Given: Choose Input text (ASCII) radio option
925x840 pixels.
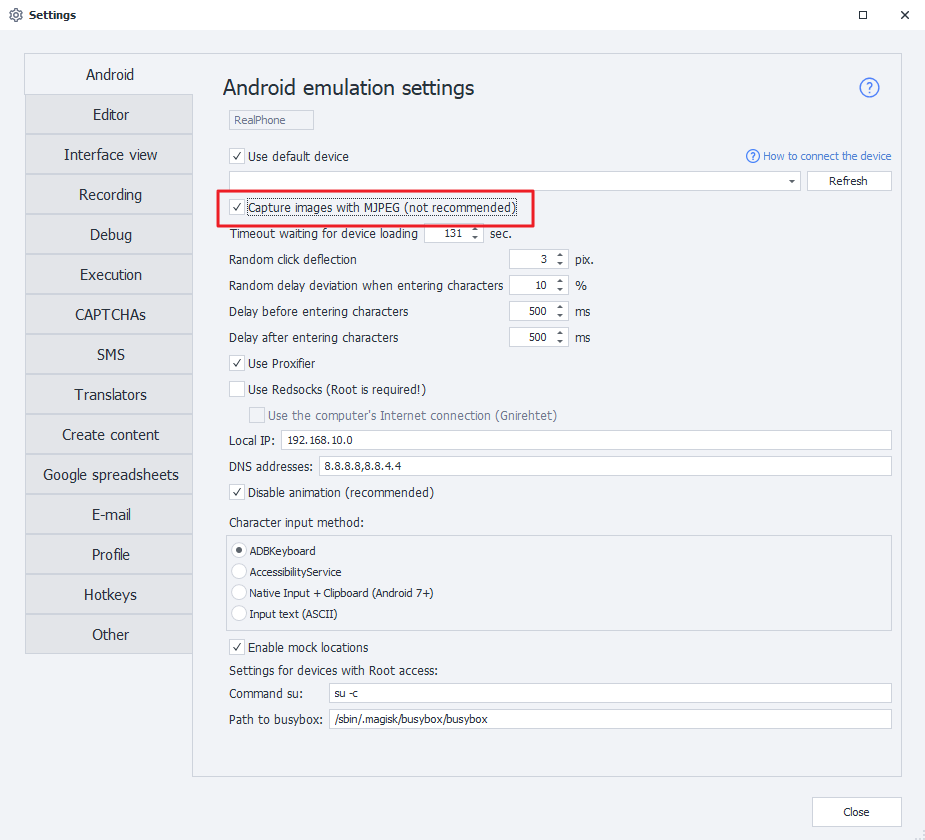Looking at the screenshot, I should tap(239, 613).
